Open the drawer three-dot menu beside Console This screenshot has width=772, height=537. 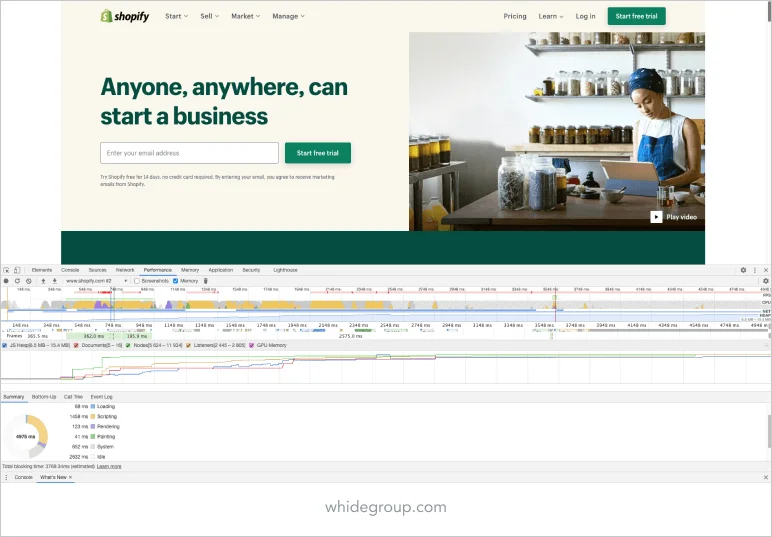(6, 477)
